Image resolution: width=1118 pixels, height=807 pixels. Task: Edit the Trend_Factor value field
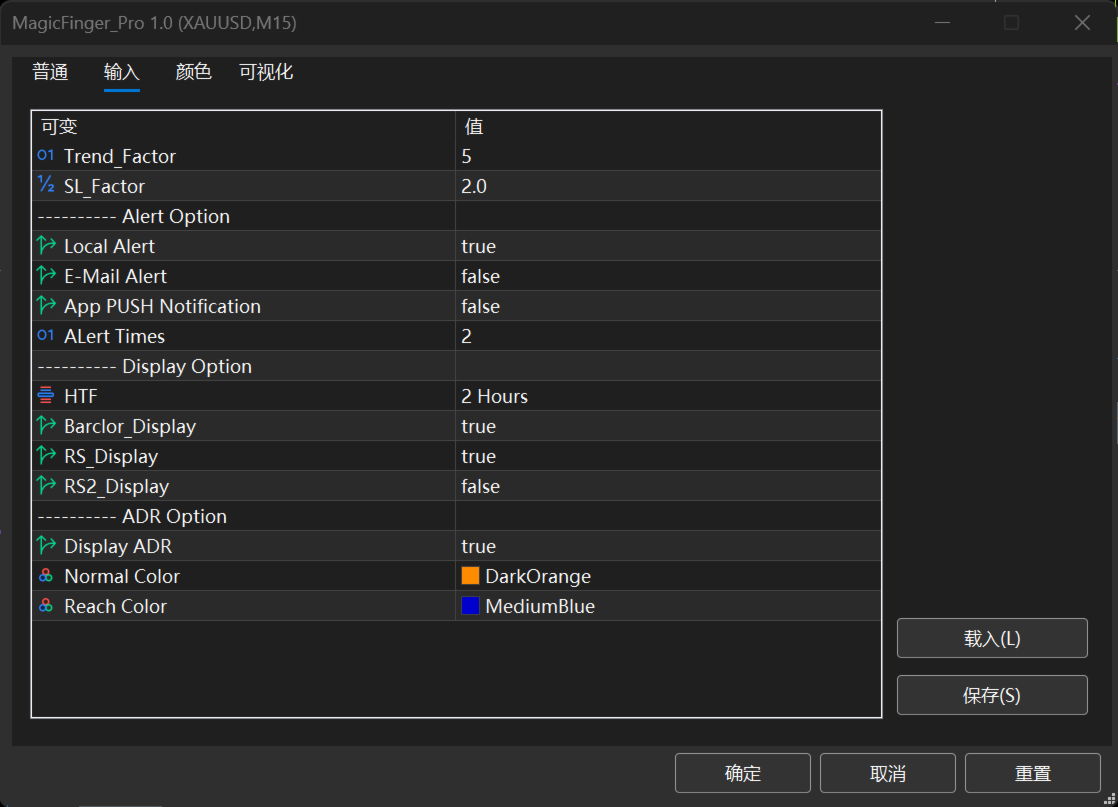[x=668, y=156]
